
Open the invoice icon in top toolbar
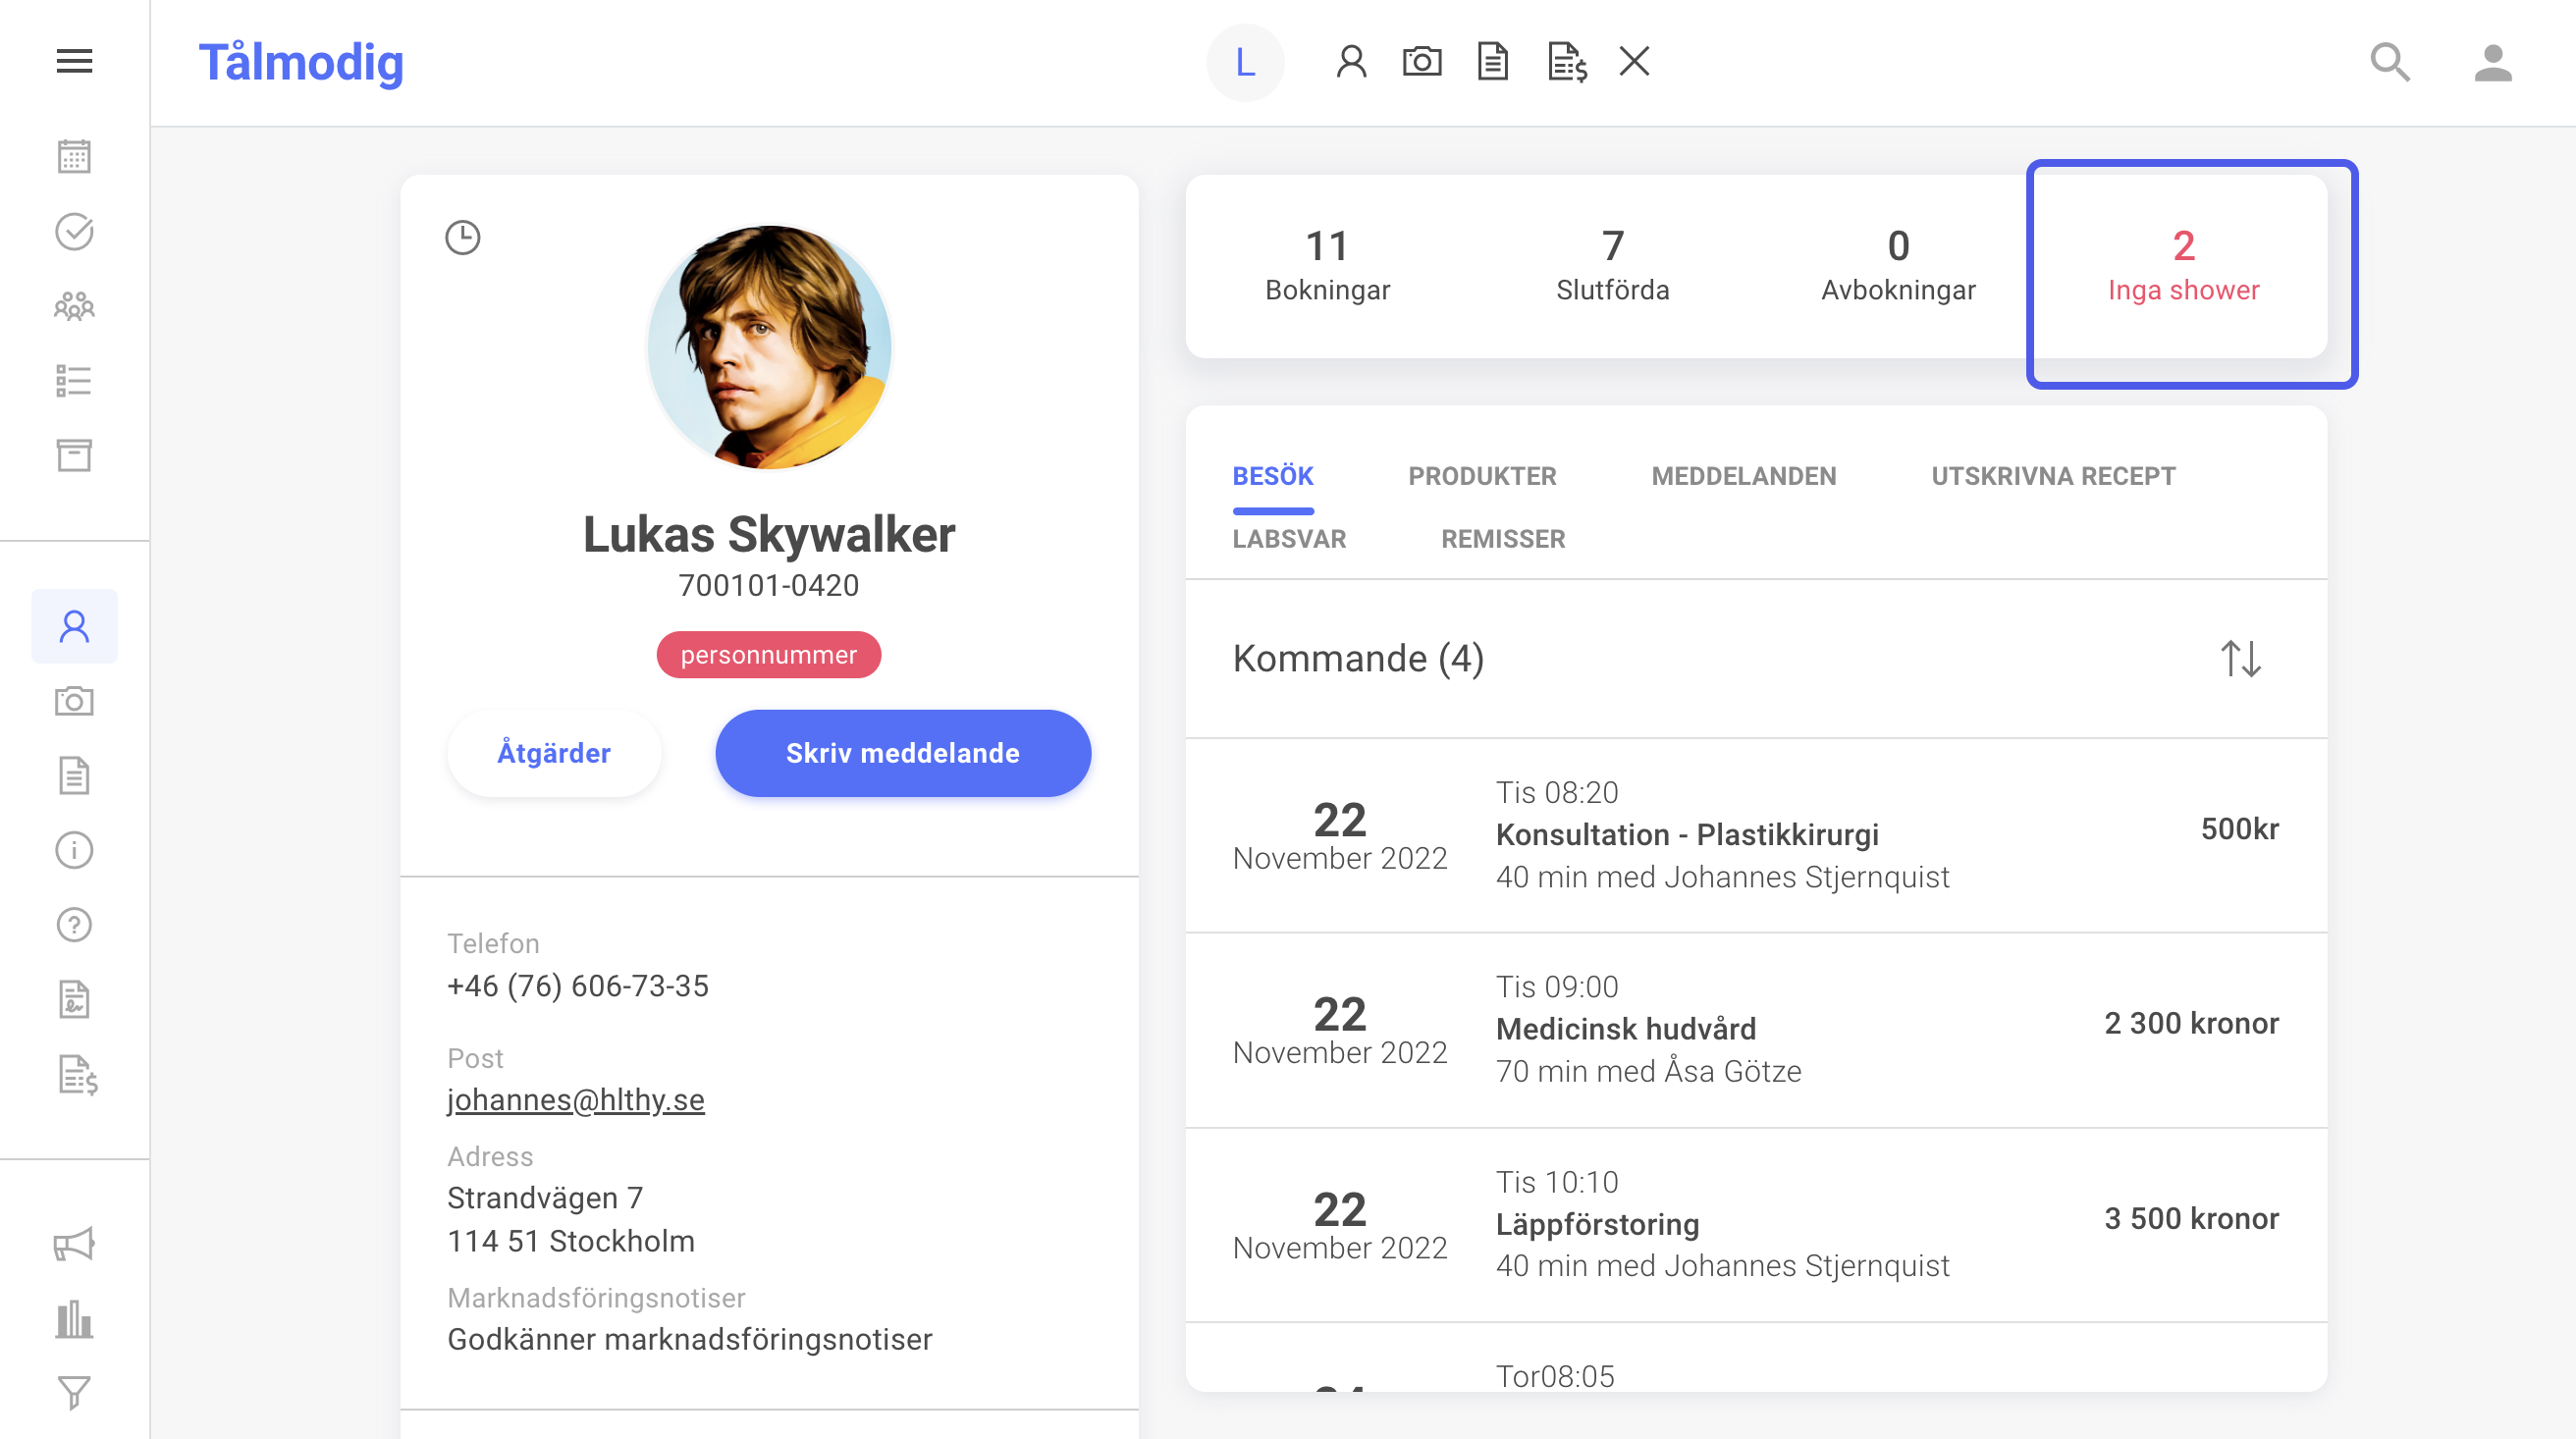tap(1567, 62)
